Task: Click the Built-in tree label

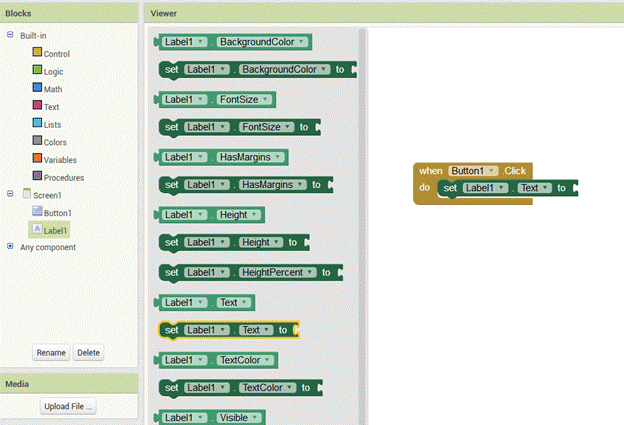Action: tap(33, 36)
